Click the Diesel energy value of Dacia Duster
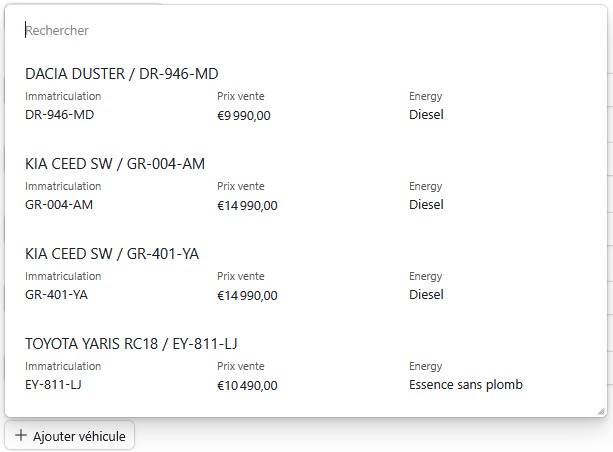 pos(426,115)
